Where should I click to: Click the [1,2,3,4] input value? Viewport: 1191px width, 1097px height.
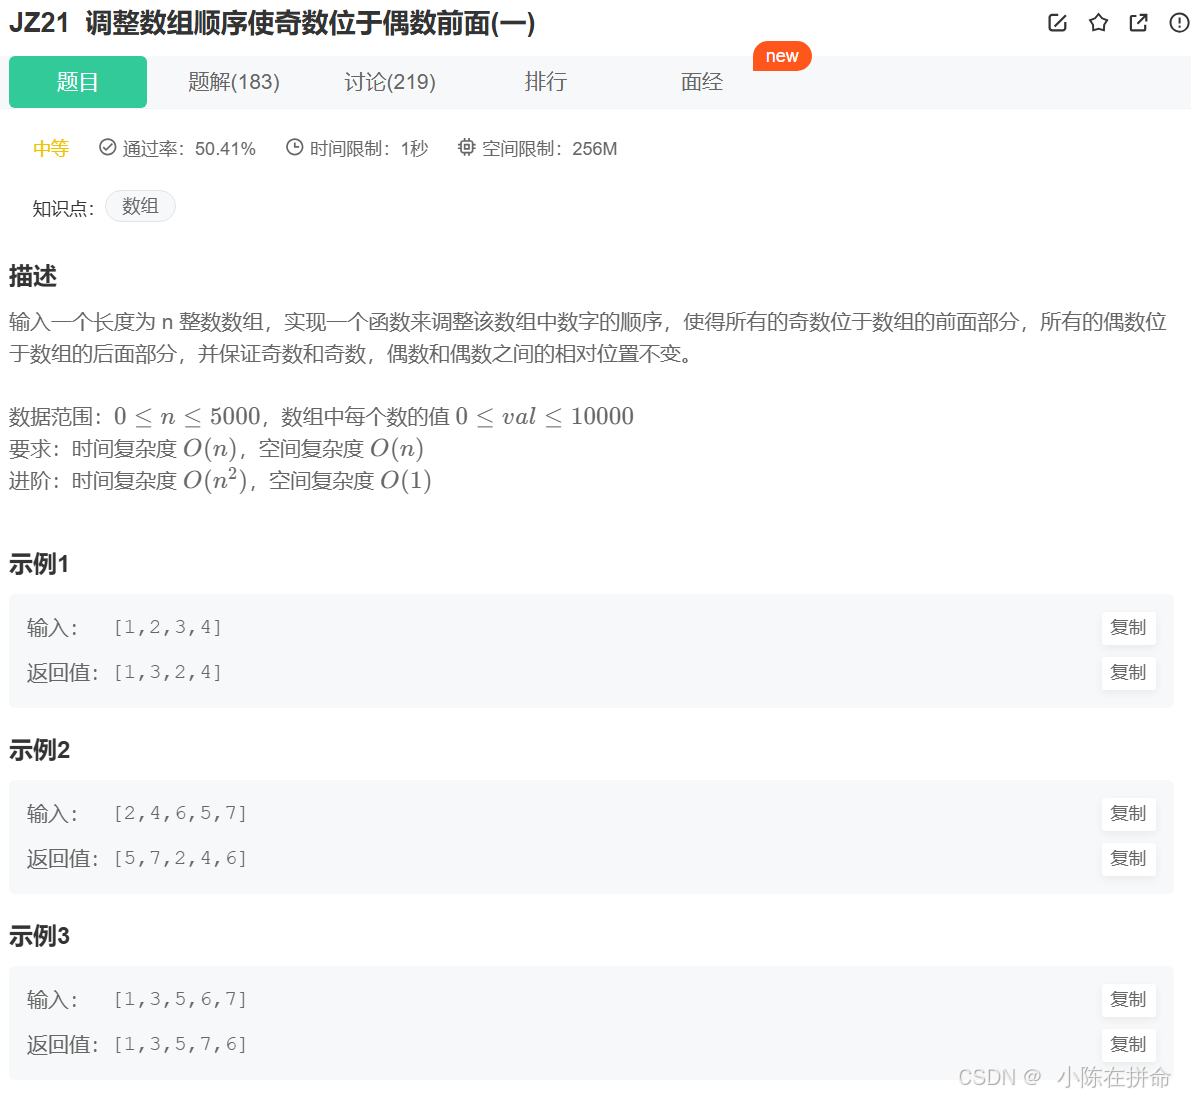[168, 628]
